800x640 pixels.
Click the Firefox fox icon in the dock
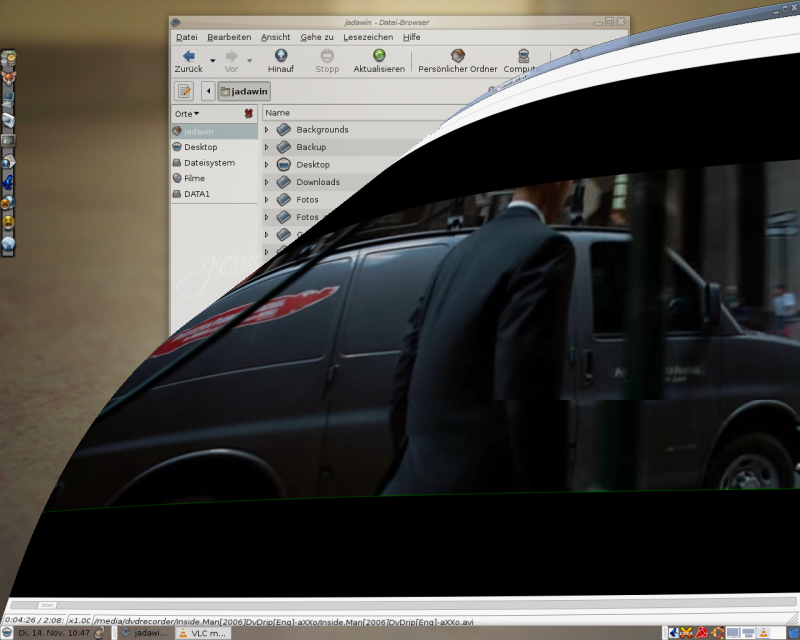9,78
